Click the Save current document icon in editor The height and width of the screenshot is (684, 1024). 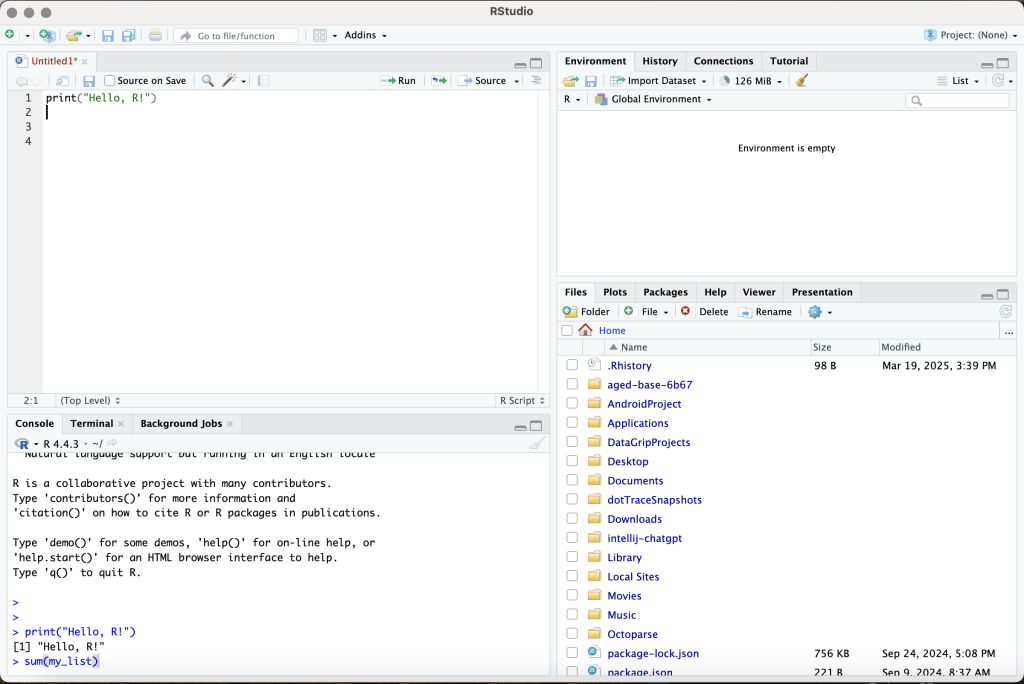tap(89, 81)
